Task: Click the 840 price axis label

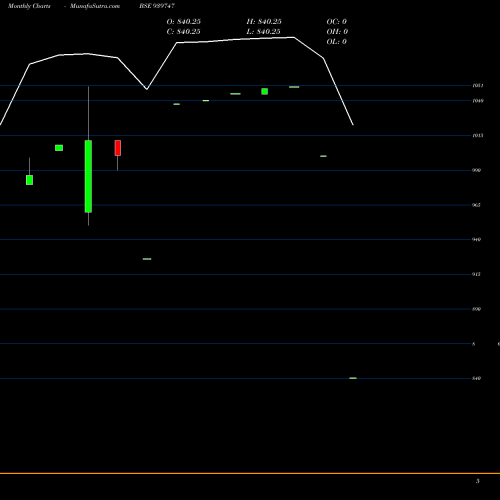Action: click(x=477, y=378)
